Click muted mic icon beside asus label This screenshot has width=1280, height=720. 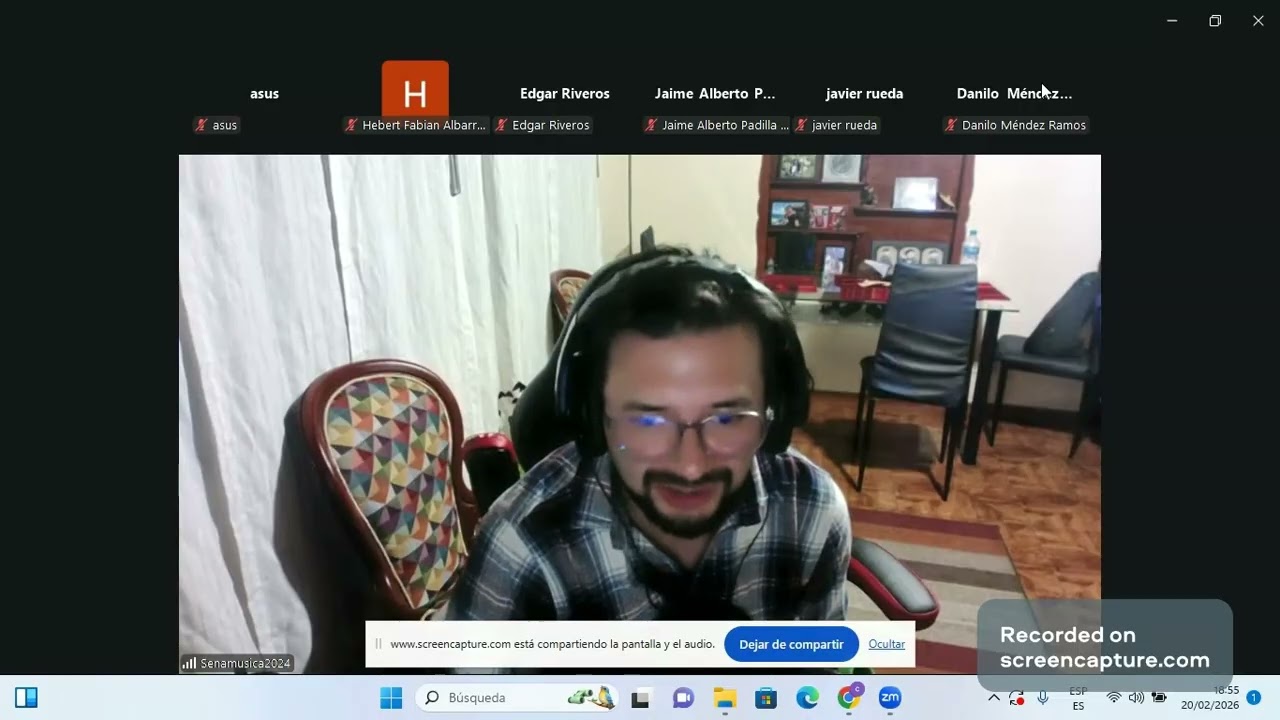[202, 125]
